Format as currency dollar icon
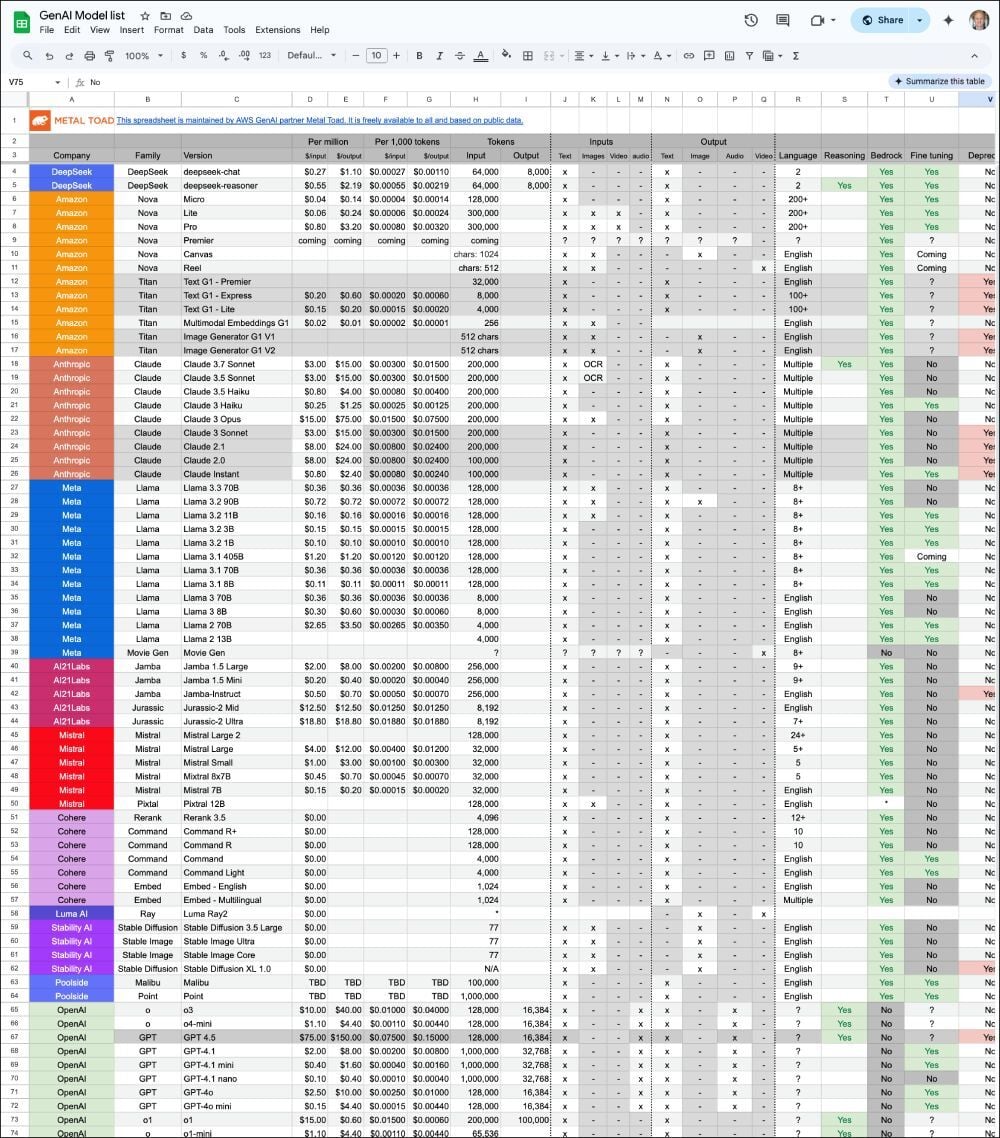 click(x=184, y=56)
